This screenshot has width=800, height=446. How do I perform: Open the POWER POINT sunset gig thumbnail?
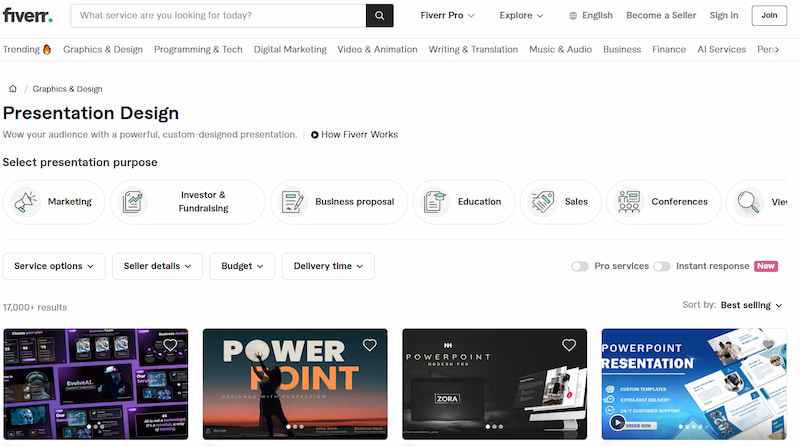[x=295, y=384]
